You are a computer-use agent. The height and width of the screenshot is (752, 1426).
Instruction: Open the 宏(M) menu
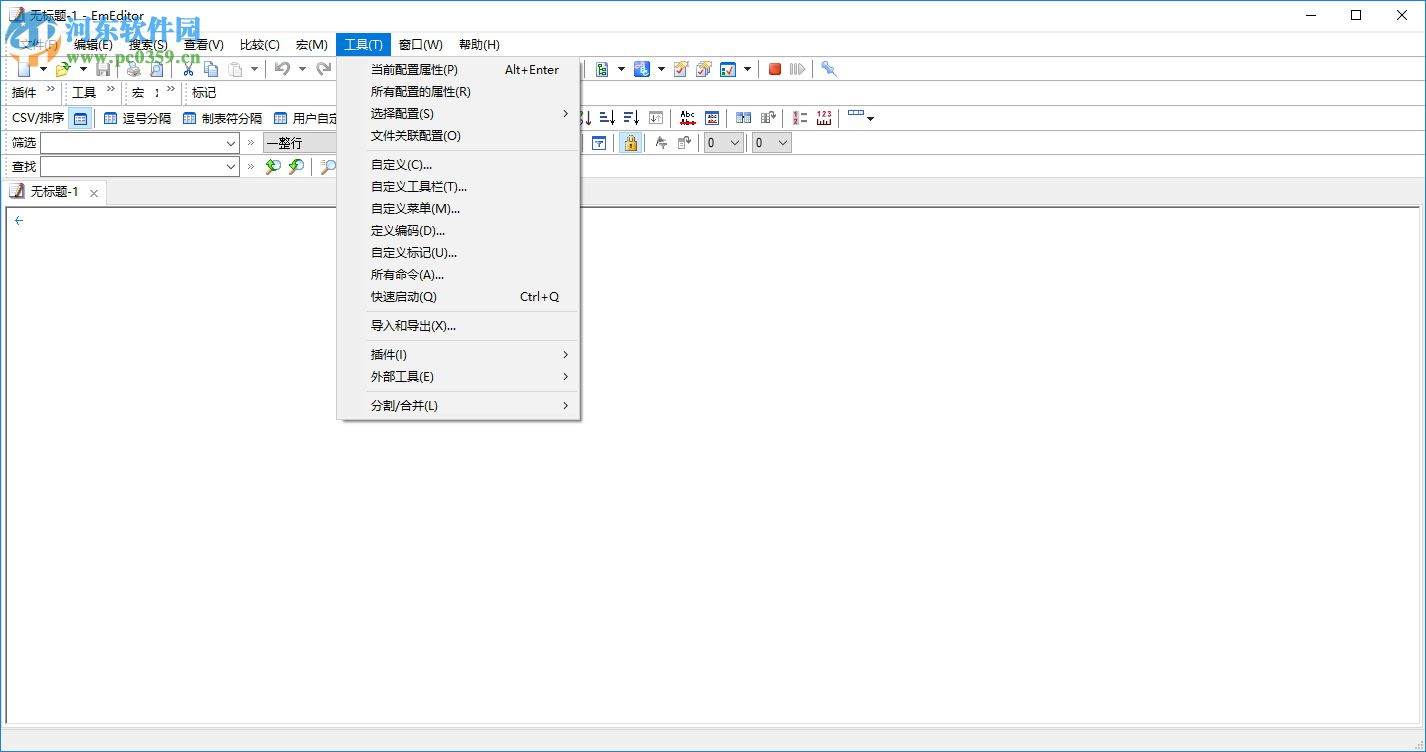click(x=311, y=44)
